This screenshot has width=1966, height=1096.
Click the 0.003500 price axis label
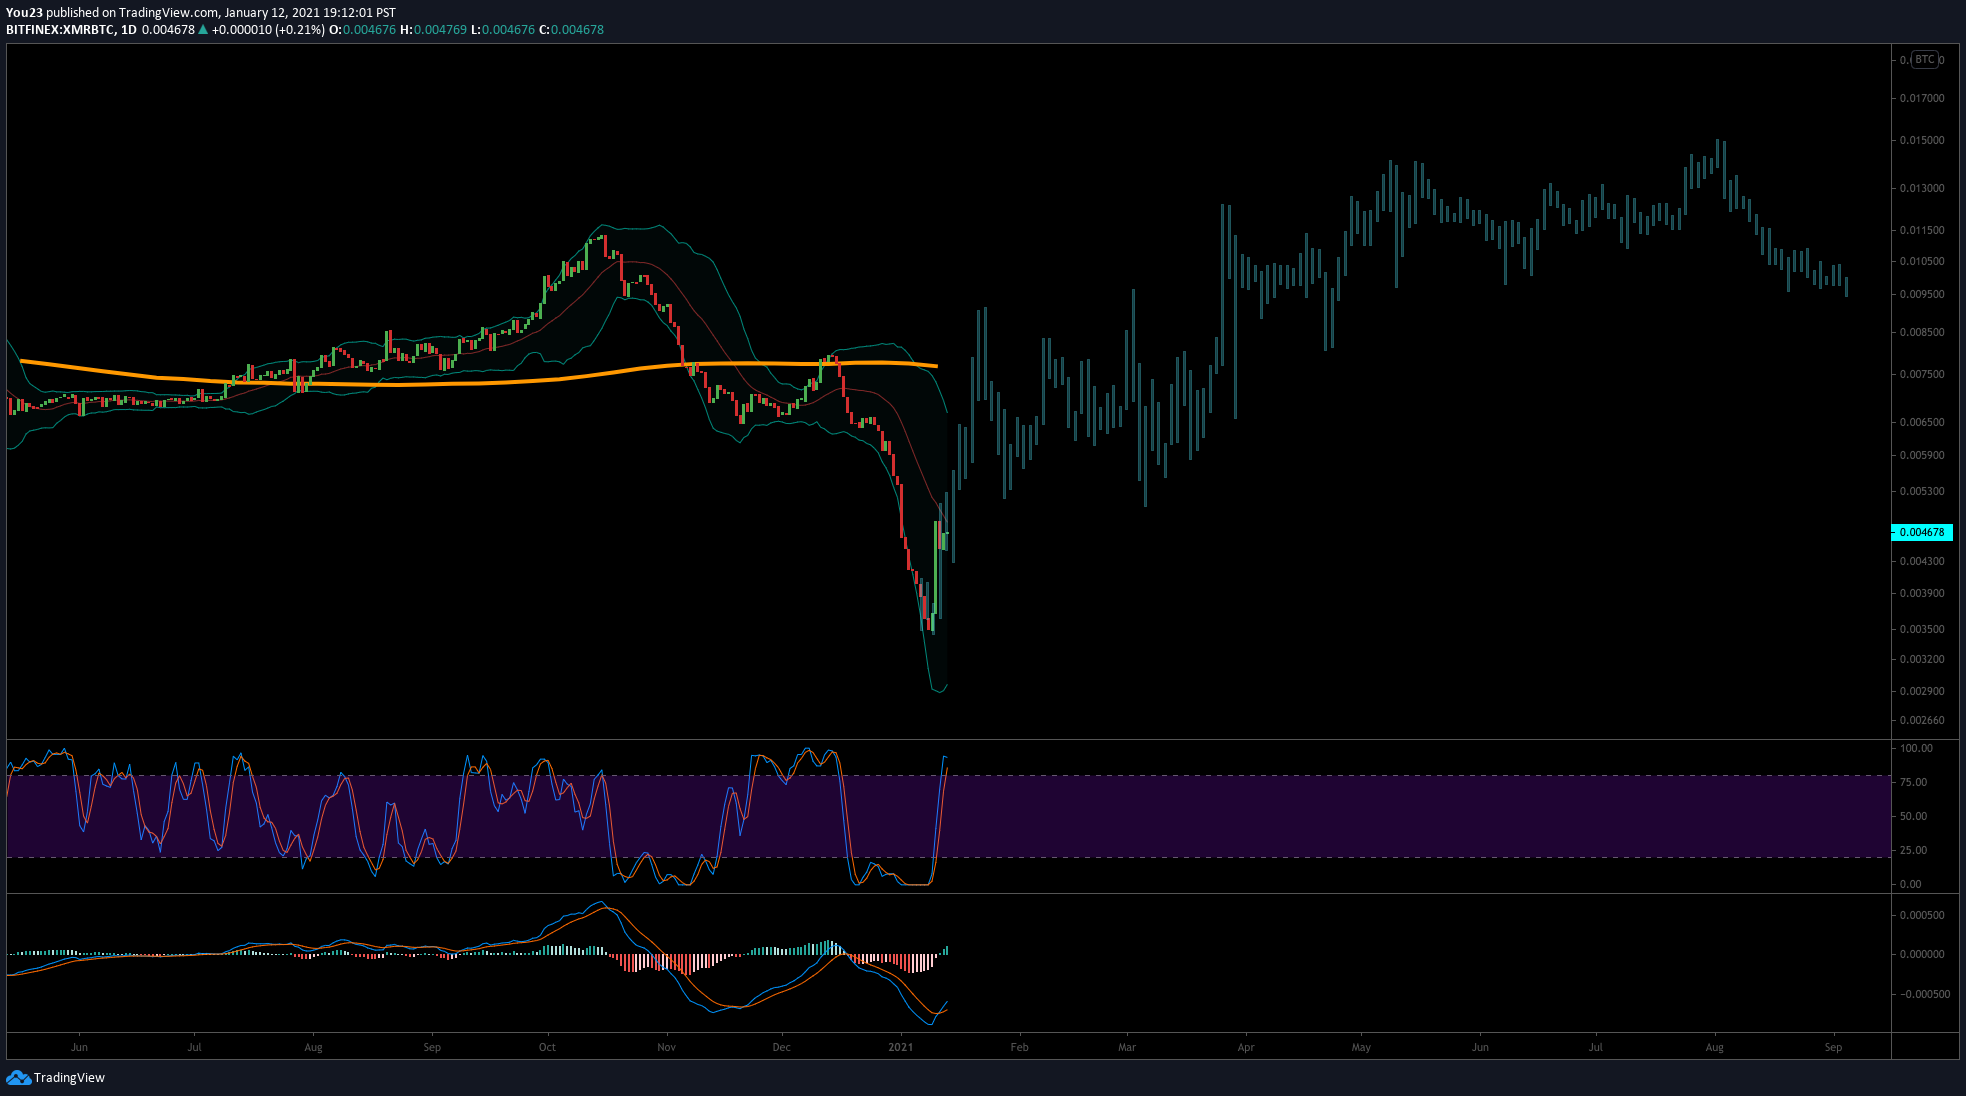1922,629
